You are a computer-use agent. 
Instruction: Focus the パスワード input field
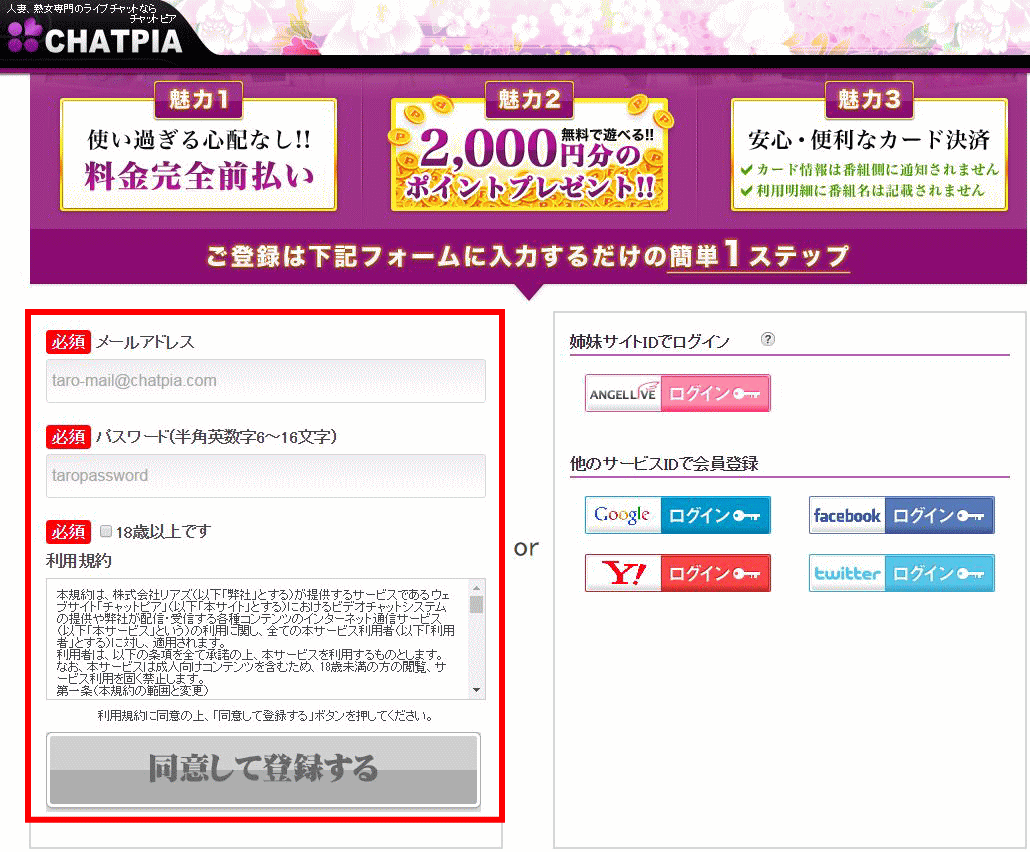tap(266, 476)
